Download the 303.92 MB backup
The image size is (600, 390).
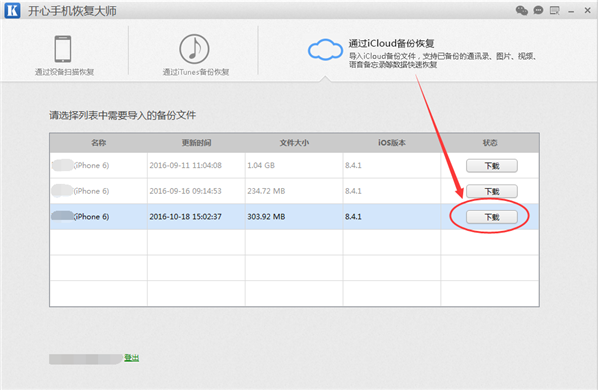click(492, 217)
